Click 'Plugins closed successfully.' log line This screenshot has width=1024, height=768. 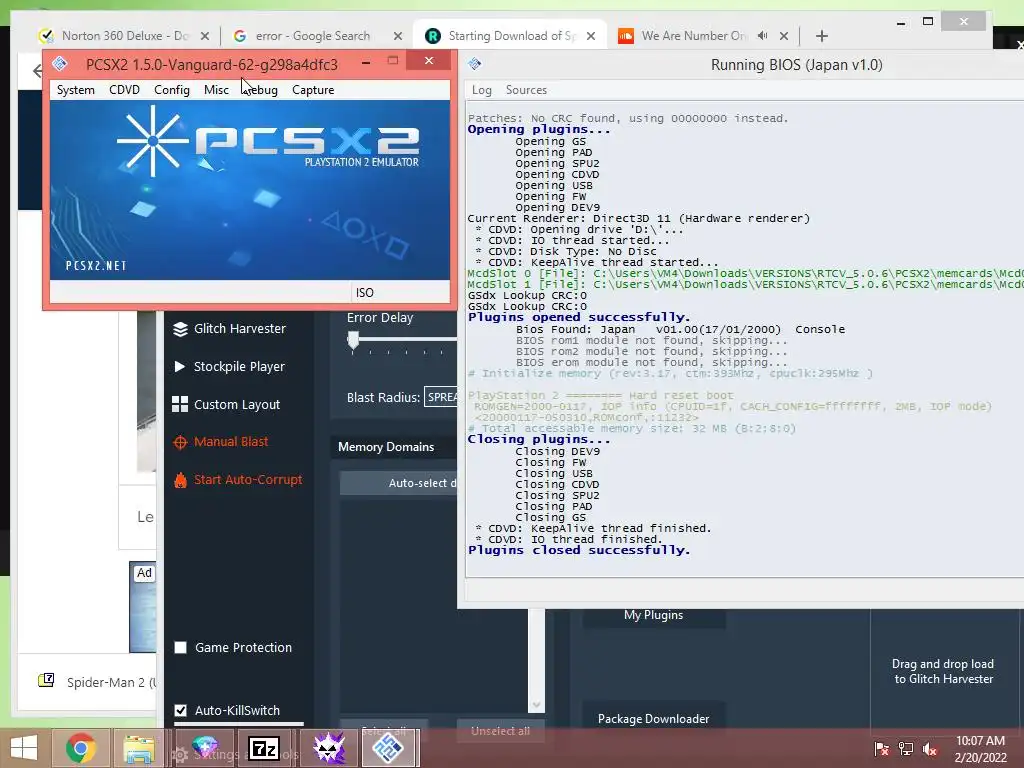[x=579, y=550]
